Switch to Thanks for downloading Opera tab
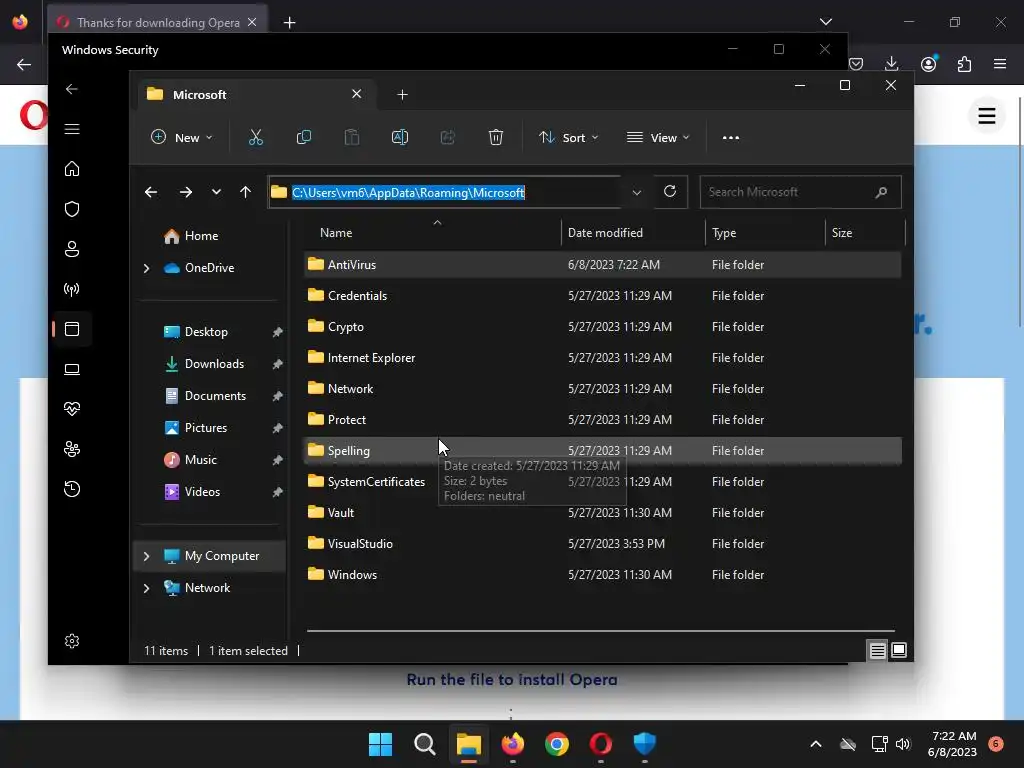This screenshot has width=1024, height=768. (157, 22)
